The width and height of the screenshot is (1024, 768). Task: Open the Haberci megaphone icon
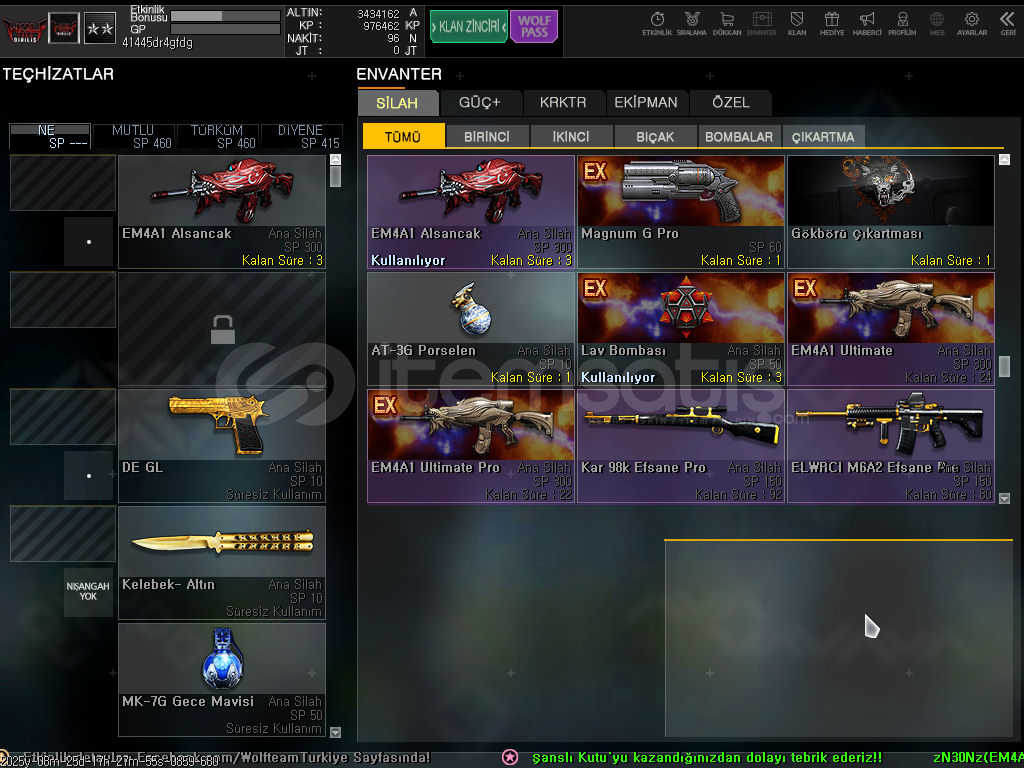[x=867, y=24]
